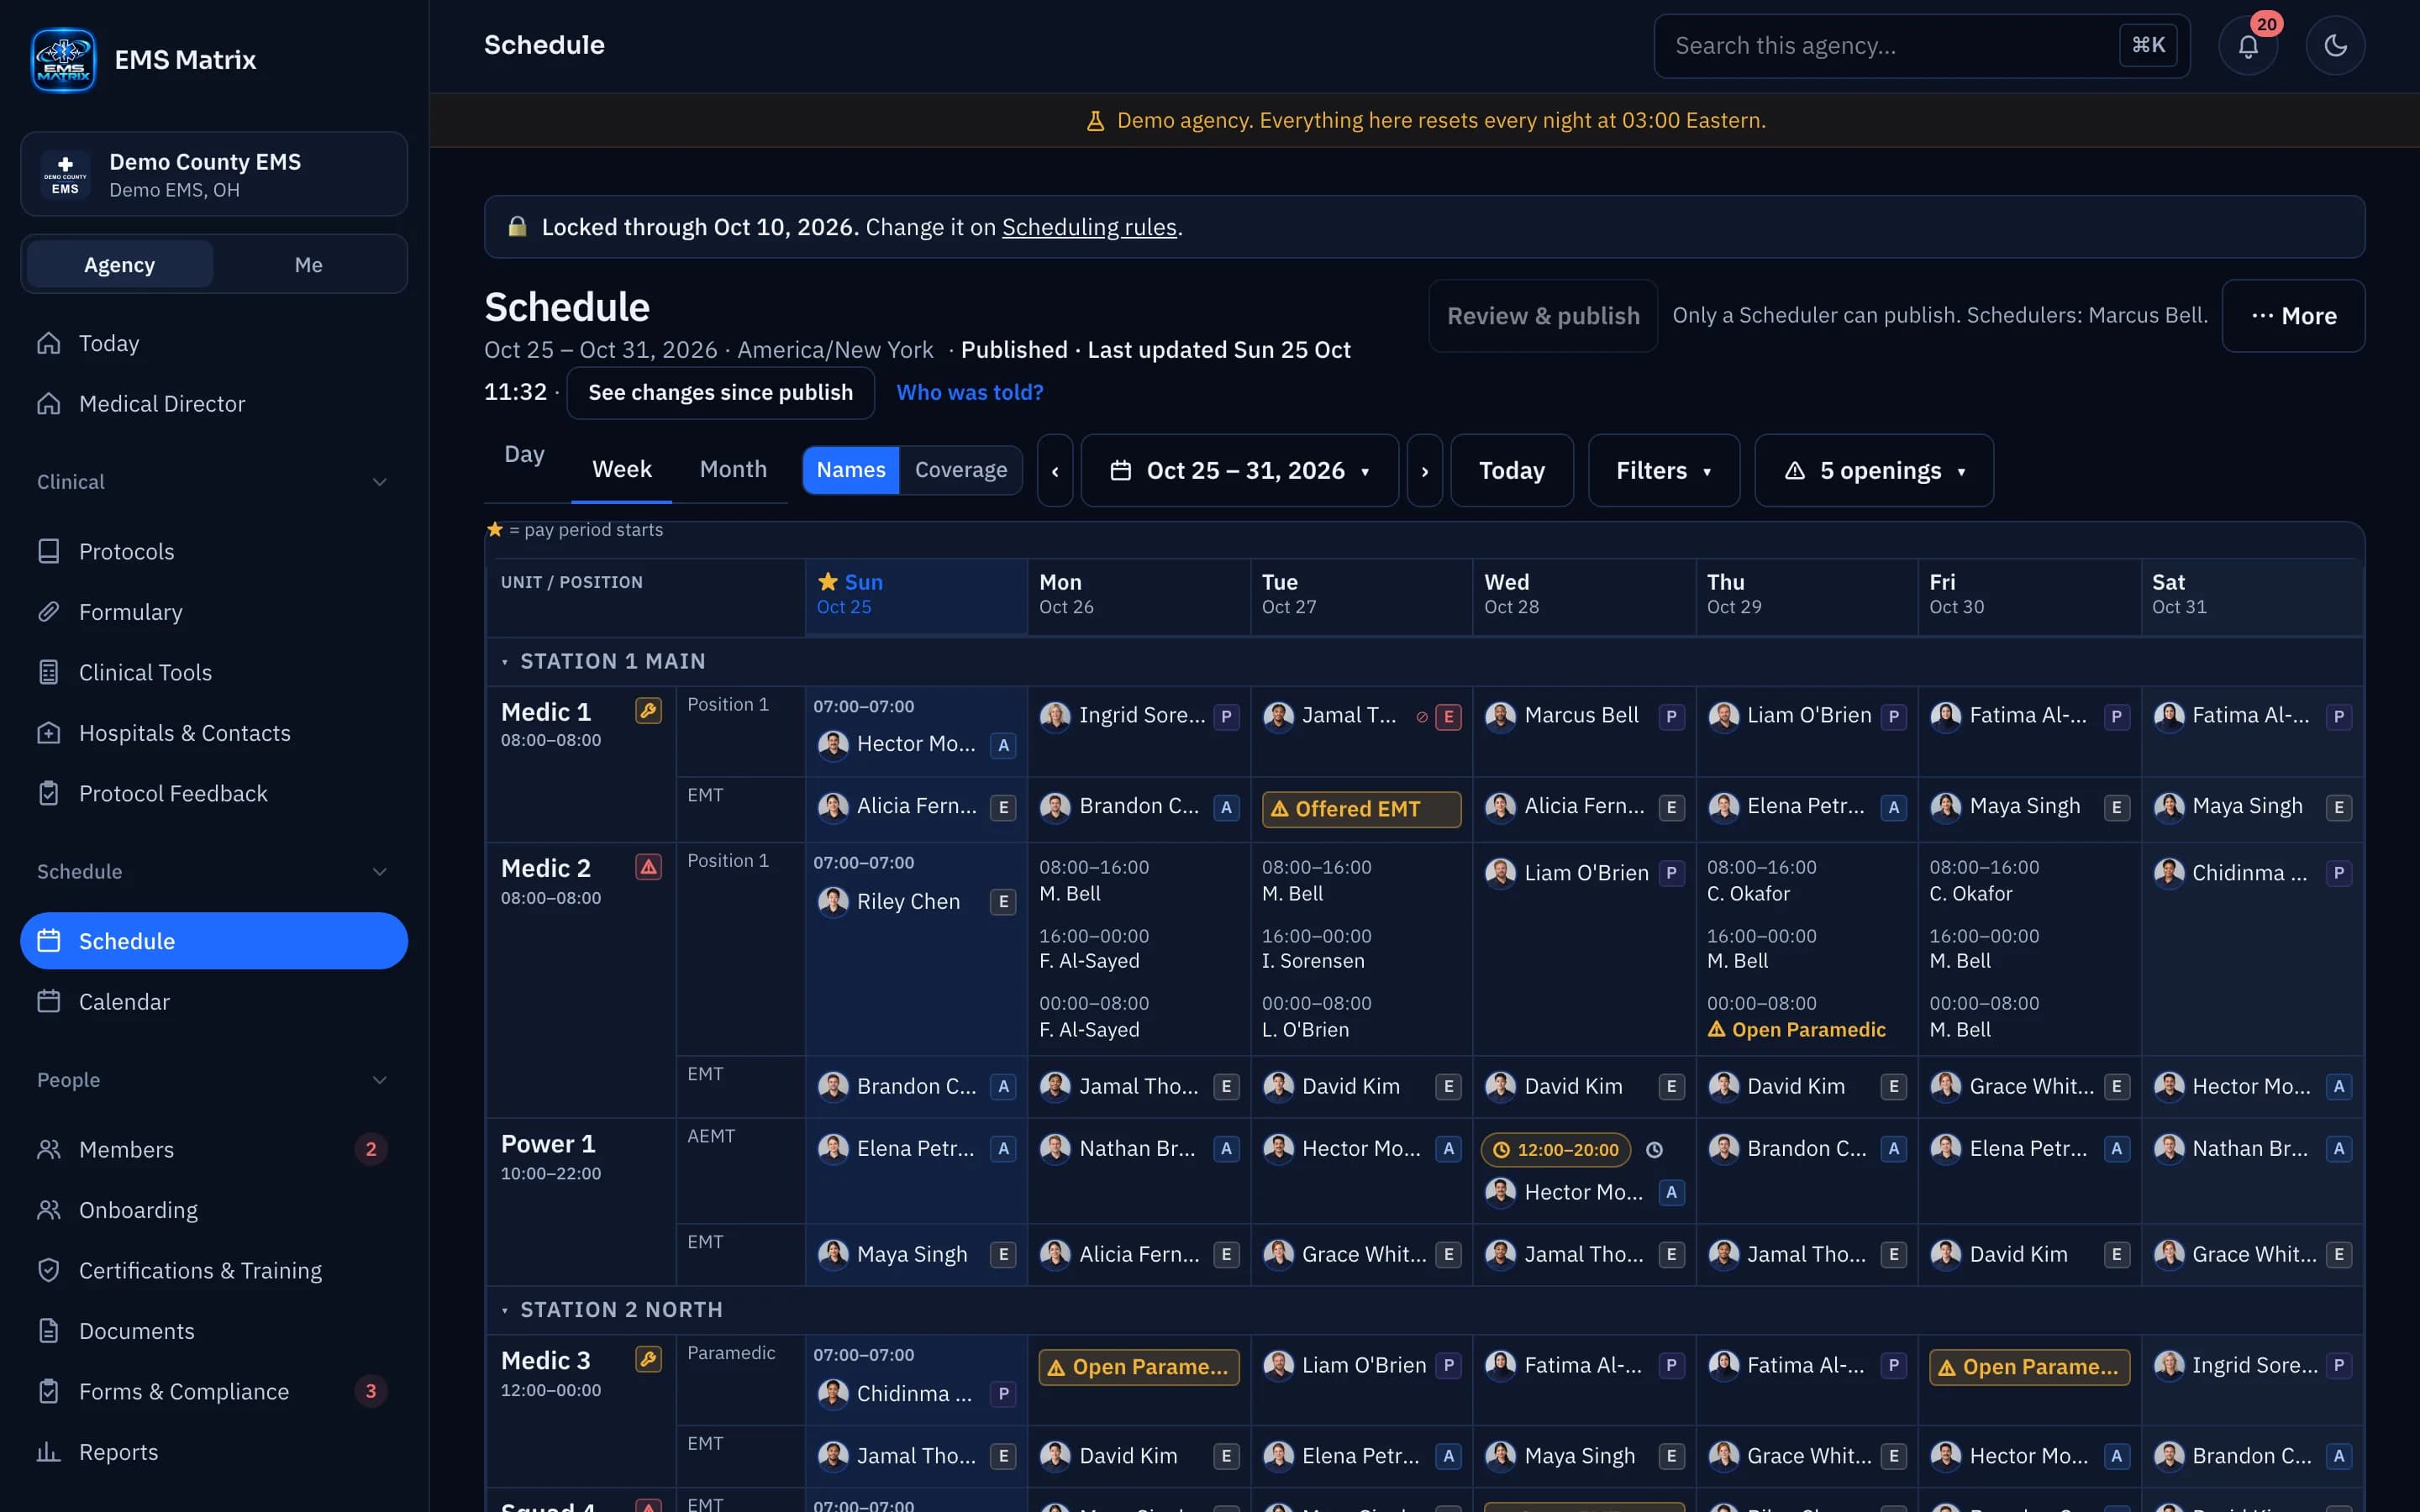Screen dimensions: 2420x1512
Task: Focus the Search this agency field
Action: click(x=1921, y=46)
